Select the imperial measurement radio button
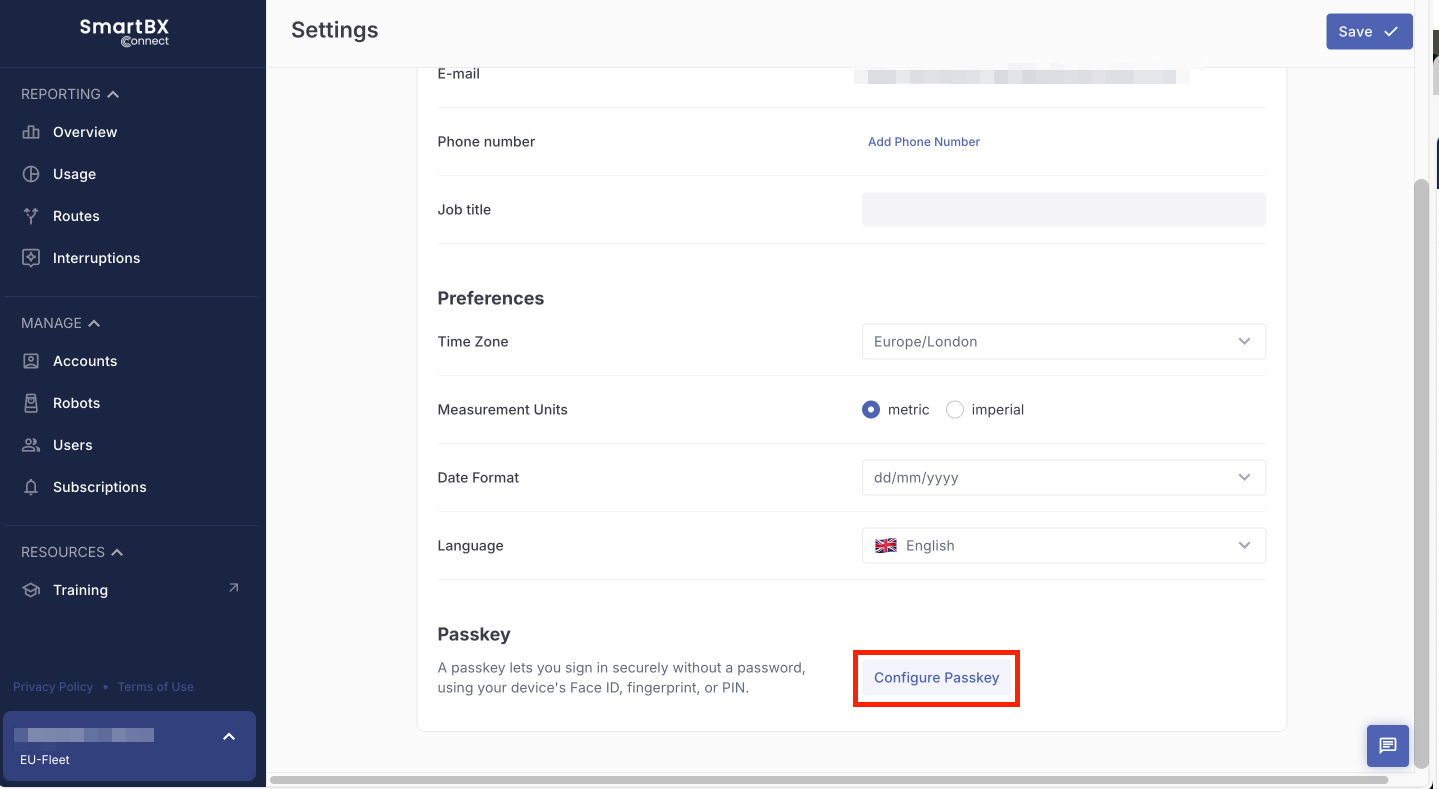This screenshot has width=1439, height=789. [x=955, y=410]
